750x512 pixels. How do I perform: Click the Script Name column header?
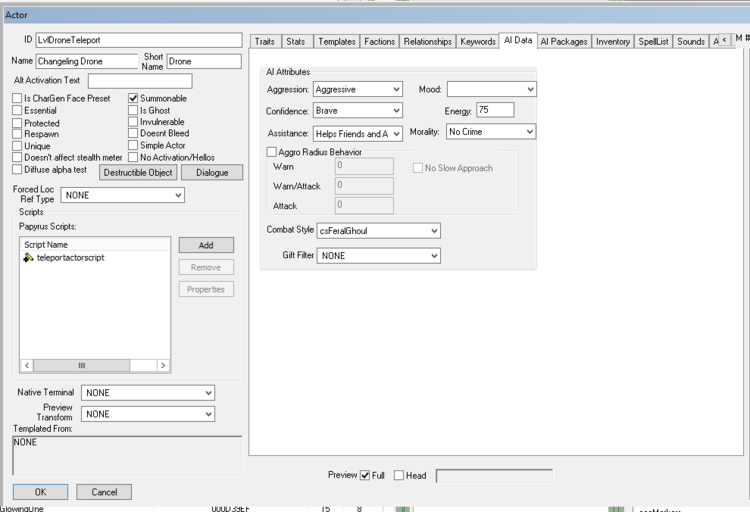[x=95, y=245]
